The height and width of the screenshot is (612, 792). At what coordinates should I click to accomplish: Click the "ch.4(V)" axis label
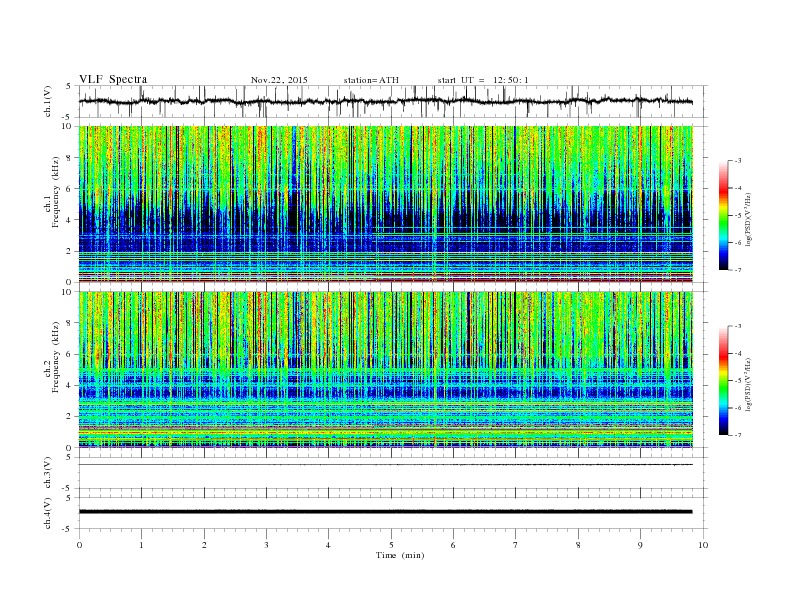(47, 513)
